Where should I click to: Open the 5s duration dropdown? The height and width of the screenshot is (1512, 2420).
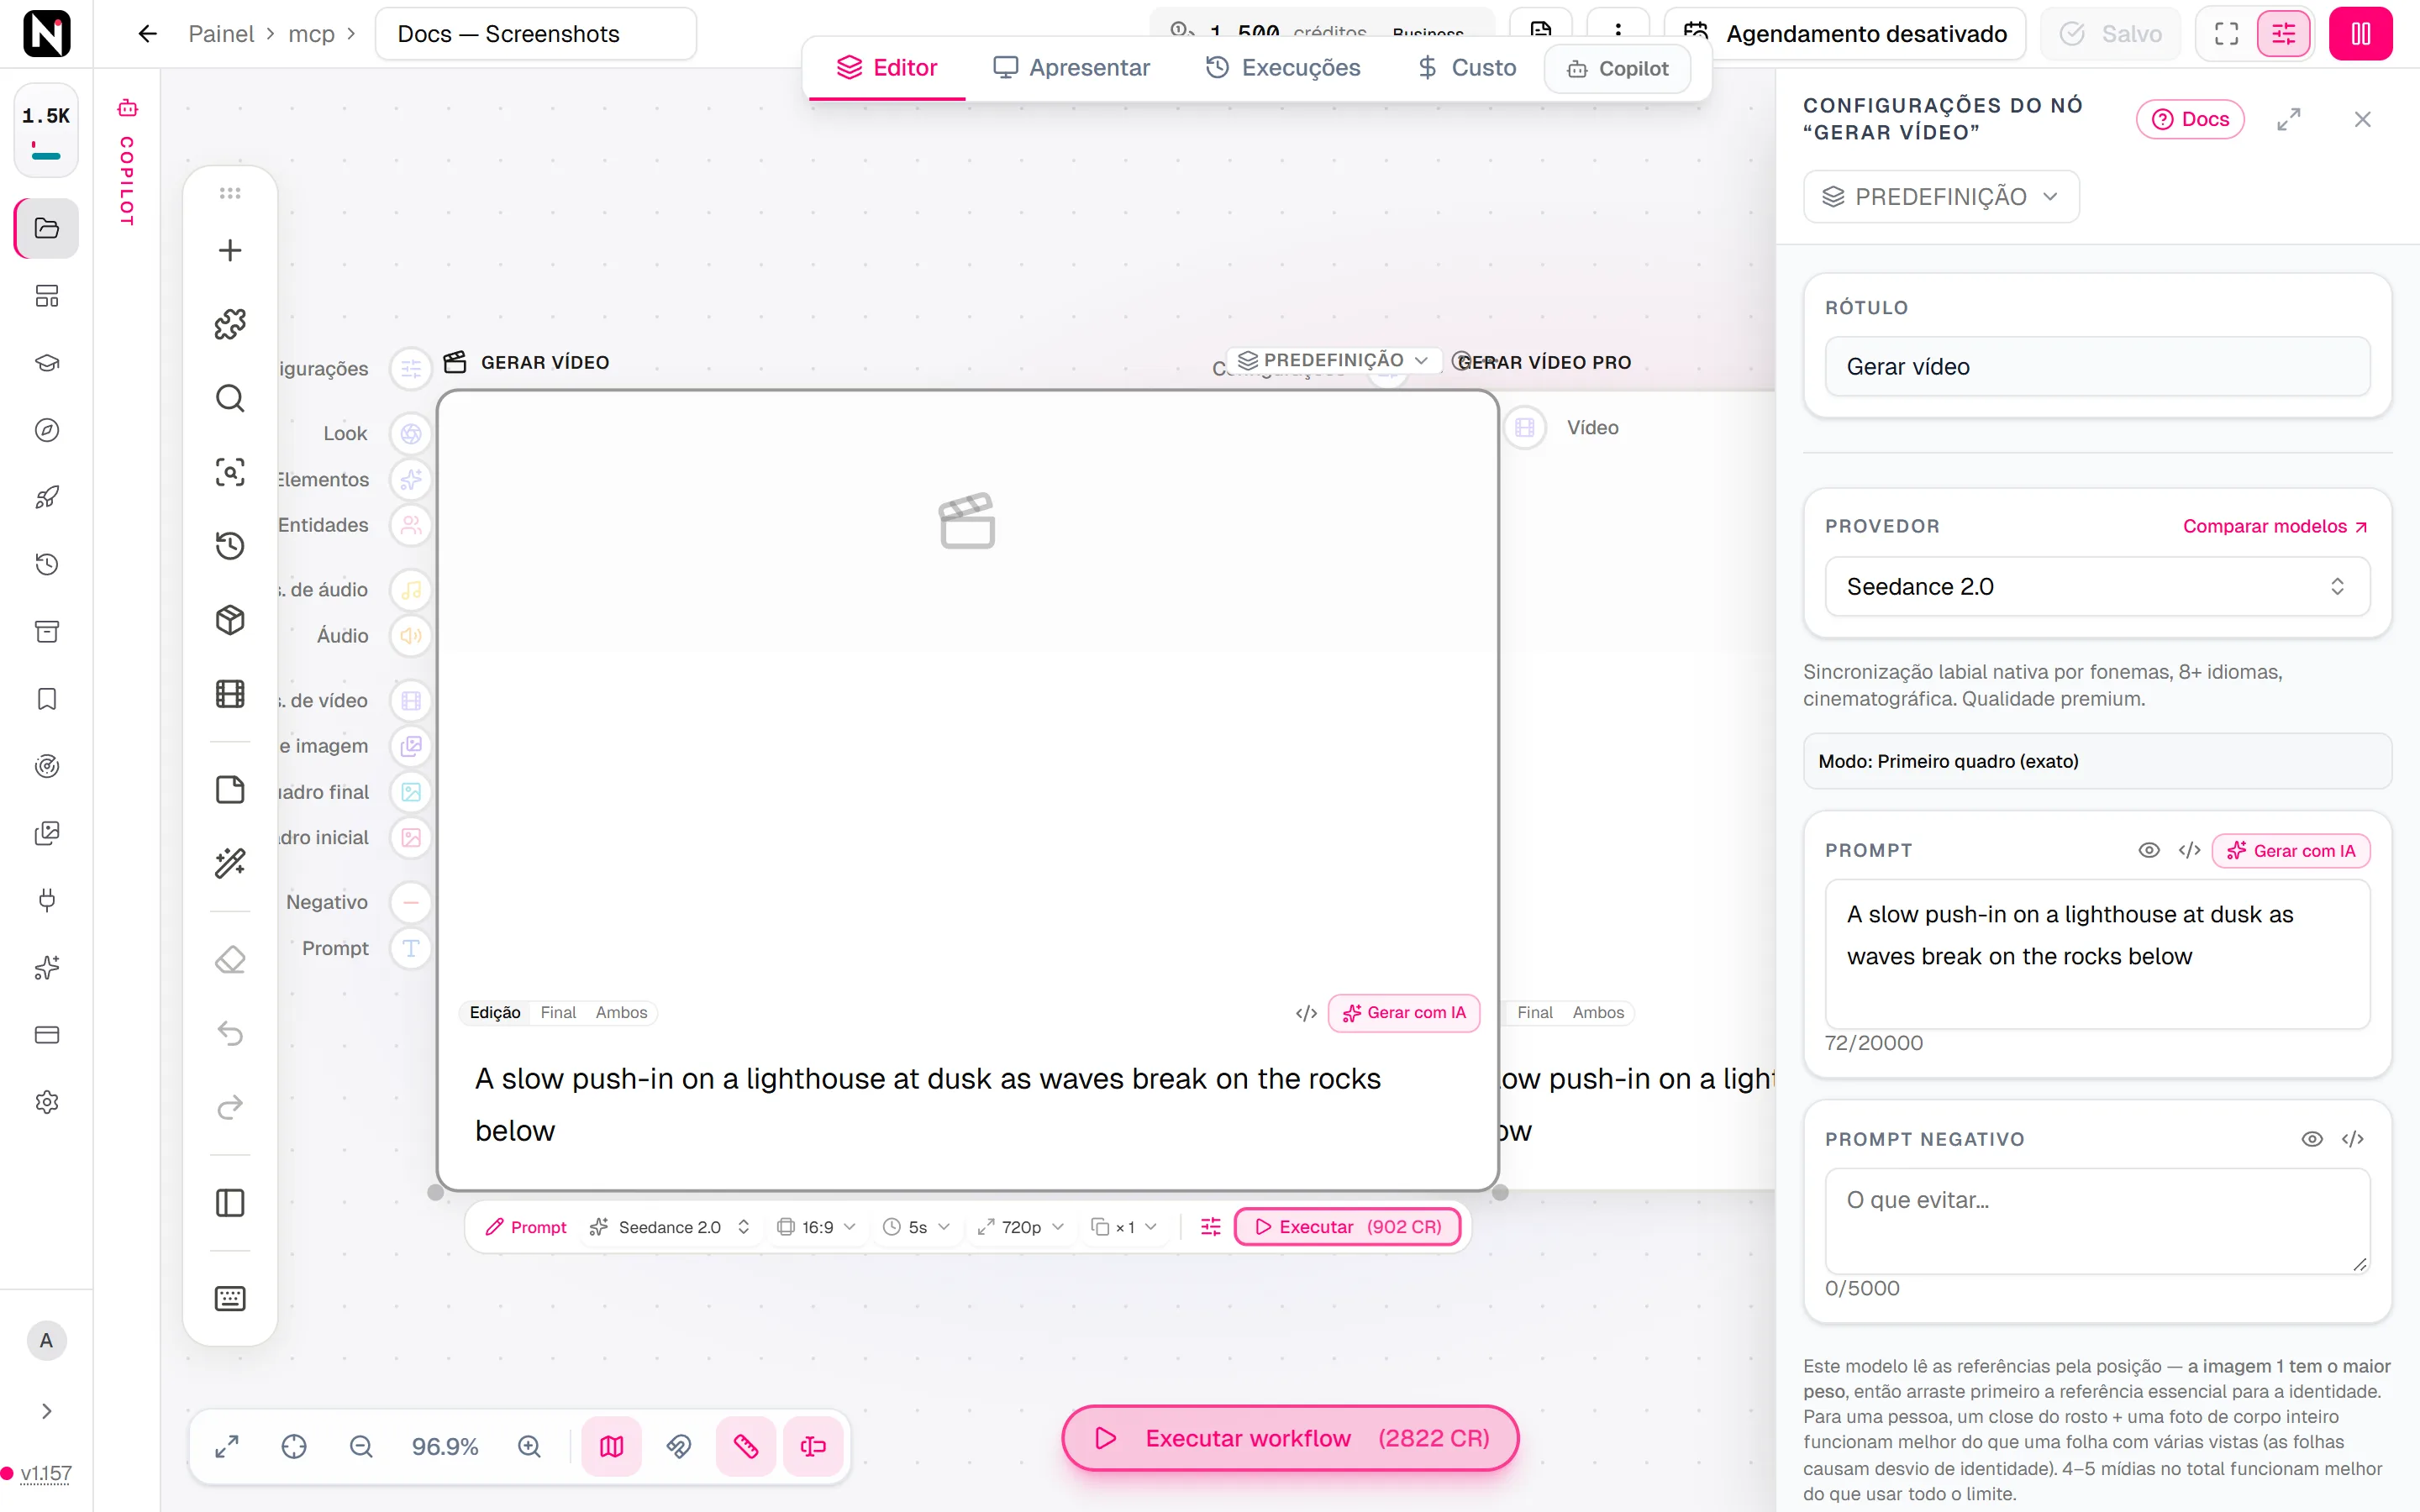pyautogui.click(x=916, y=1227)
